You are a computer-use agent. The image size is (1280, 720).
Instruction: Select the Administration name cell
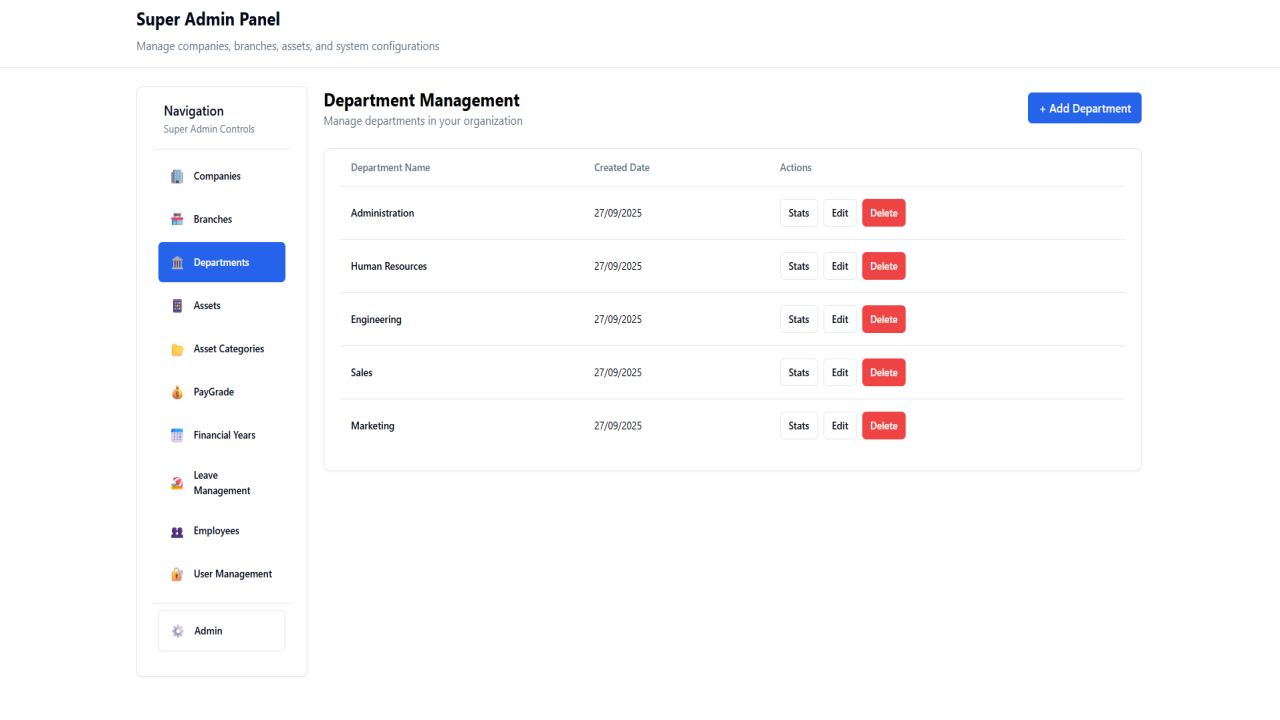pyautogui.click(x=382, y=213)
